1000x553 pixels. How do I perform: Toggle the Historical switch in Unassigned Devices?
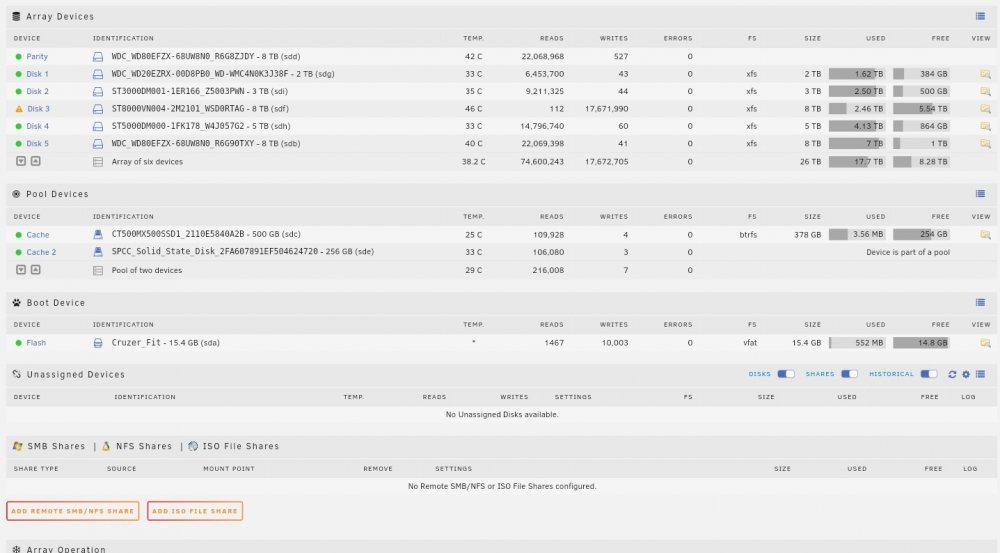click(929, 374)
